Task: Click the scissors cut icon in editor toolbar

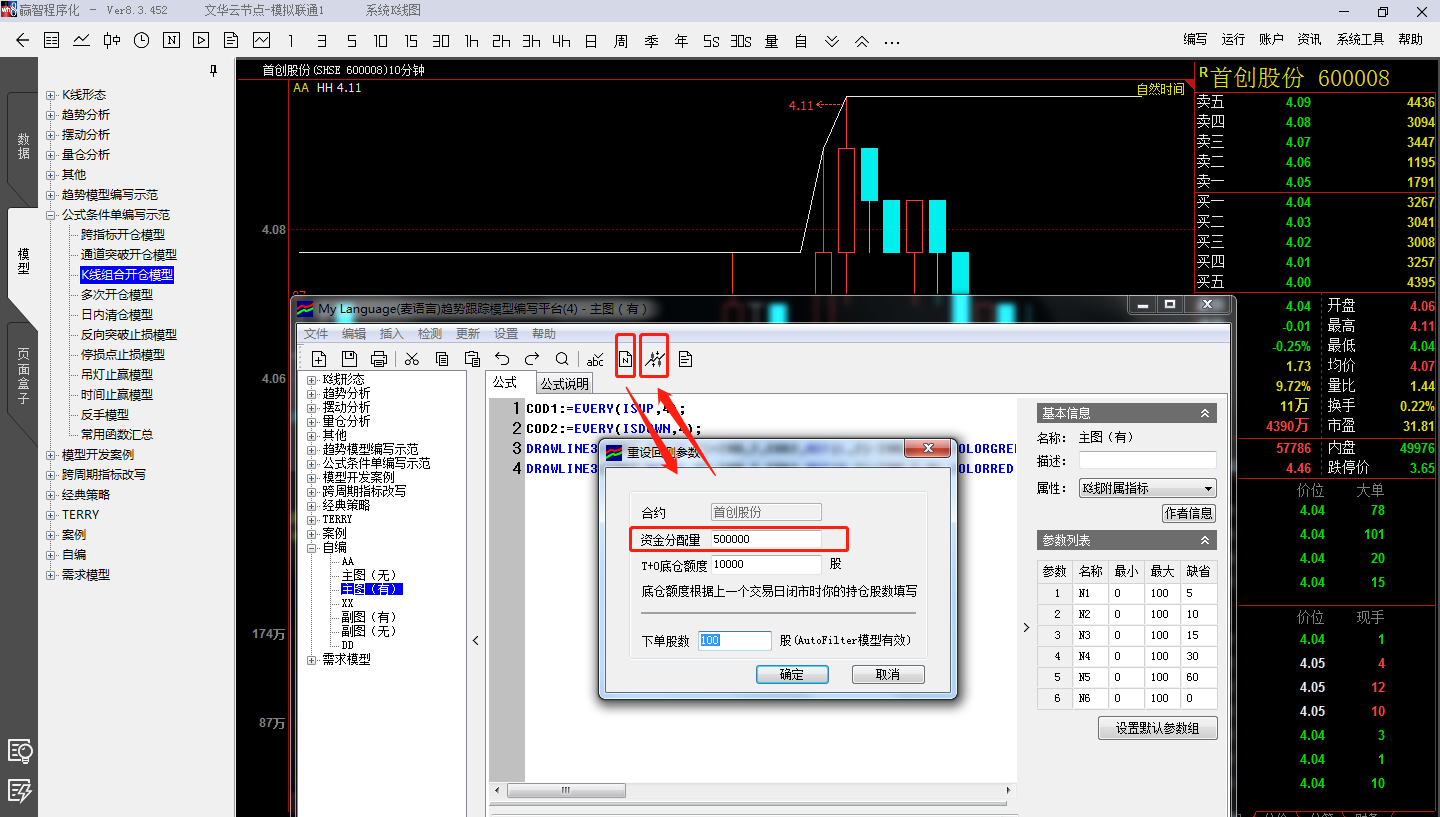Action: [411, 359]
